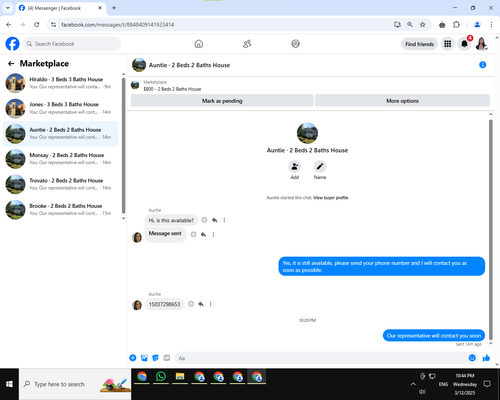
Task: Open the Jones - 3 Beds 3 Baths House chat
Action: (x=60, y=108)
